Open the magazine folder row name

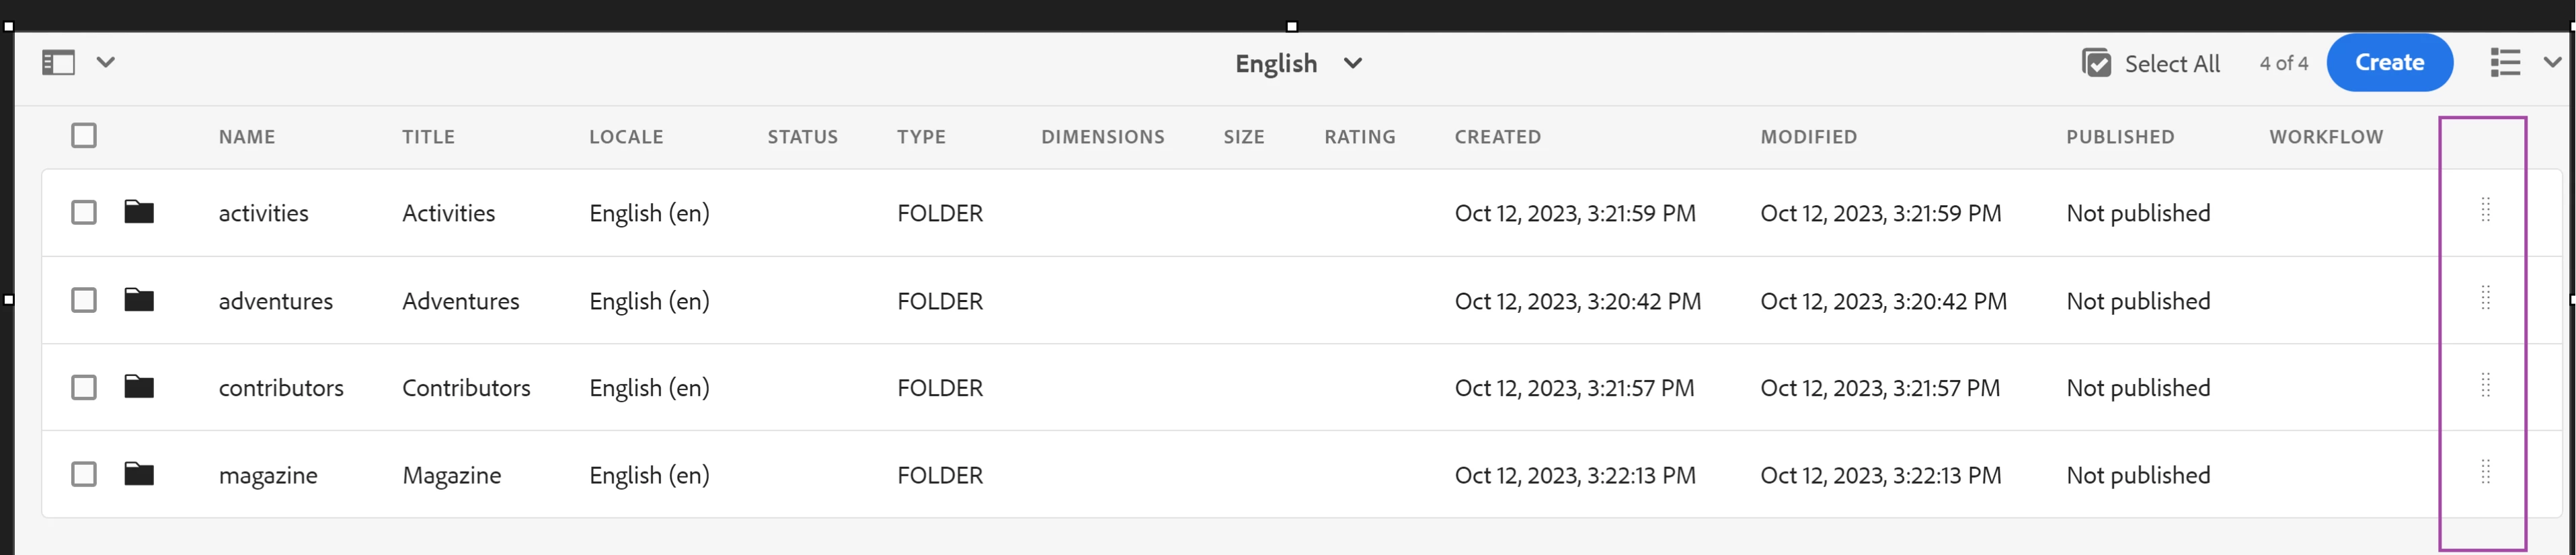coord(268,475)
